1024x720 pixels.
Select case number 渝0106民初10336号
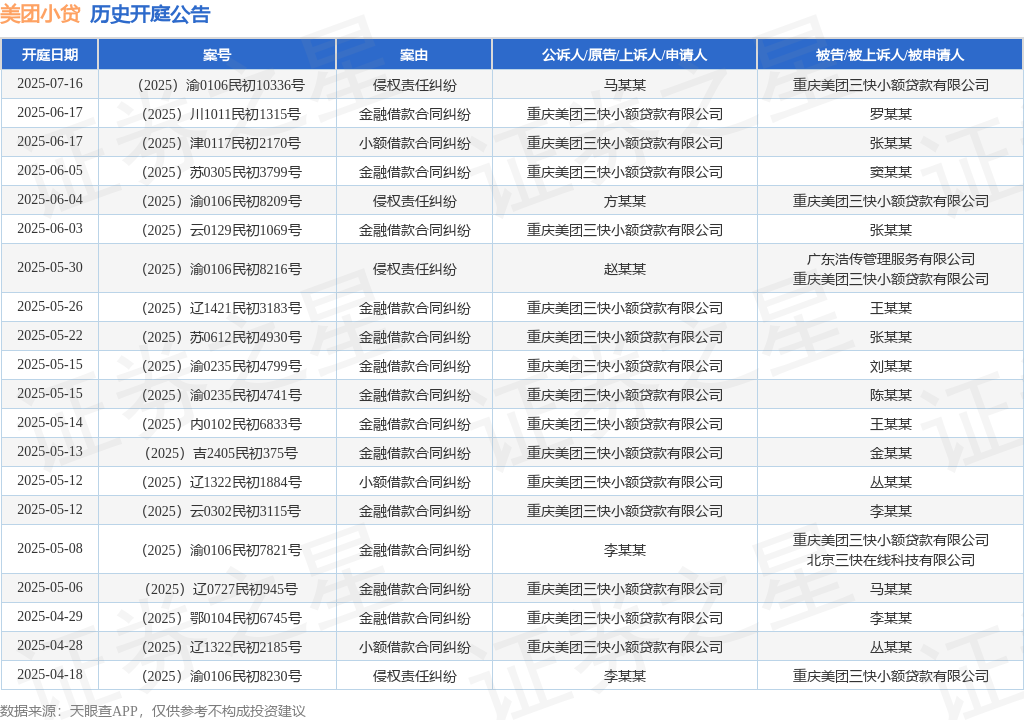(x=221, y=85)
